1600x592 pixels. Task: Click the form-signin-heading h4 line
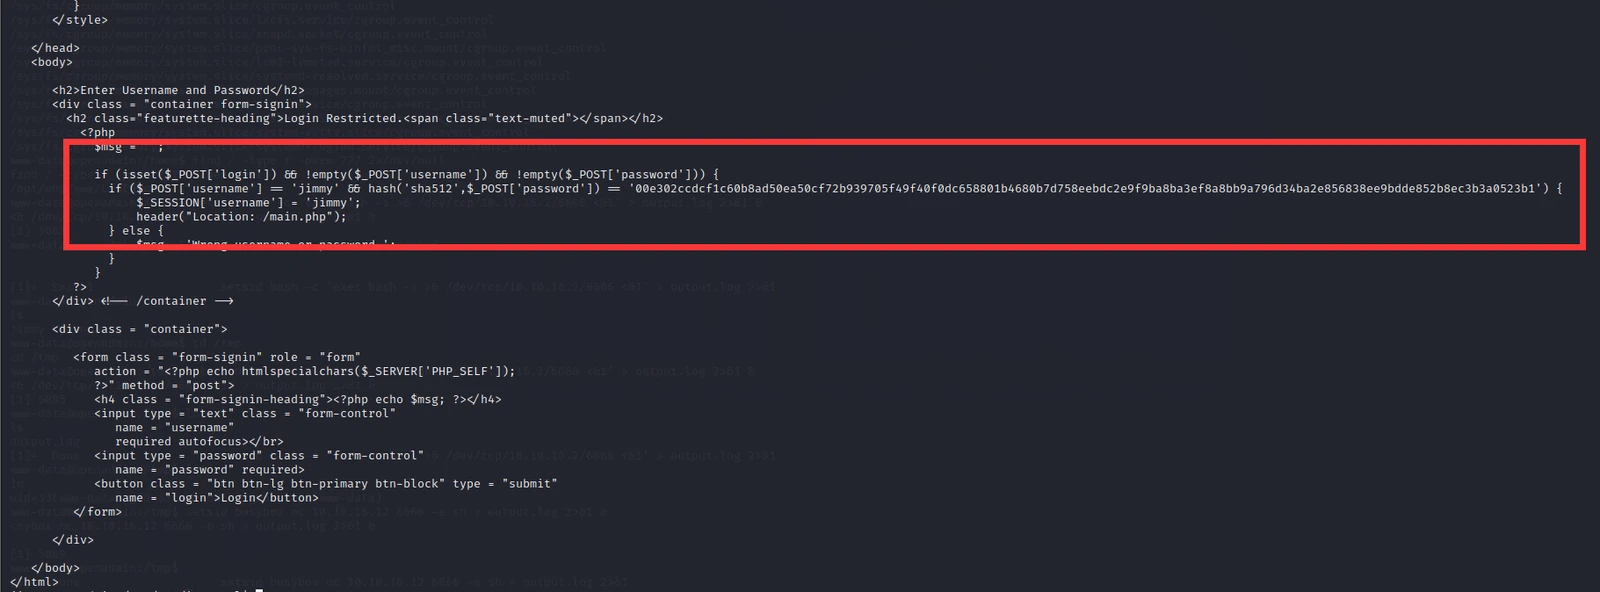pyautogui.click(x=298, y=399)
